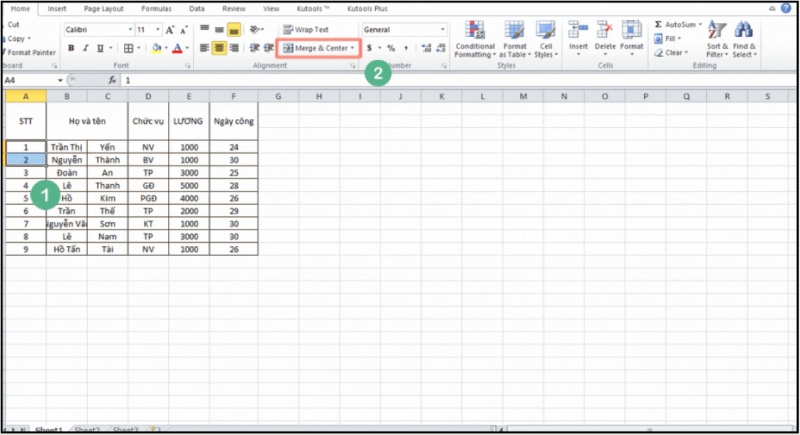Click the Cut command
The width and height of the screenshot is (800, 435).
click(13, 24)
